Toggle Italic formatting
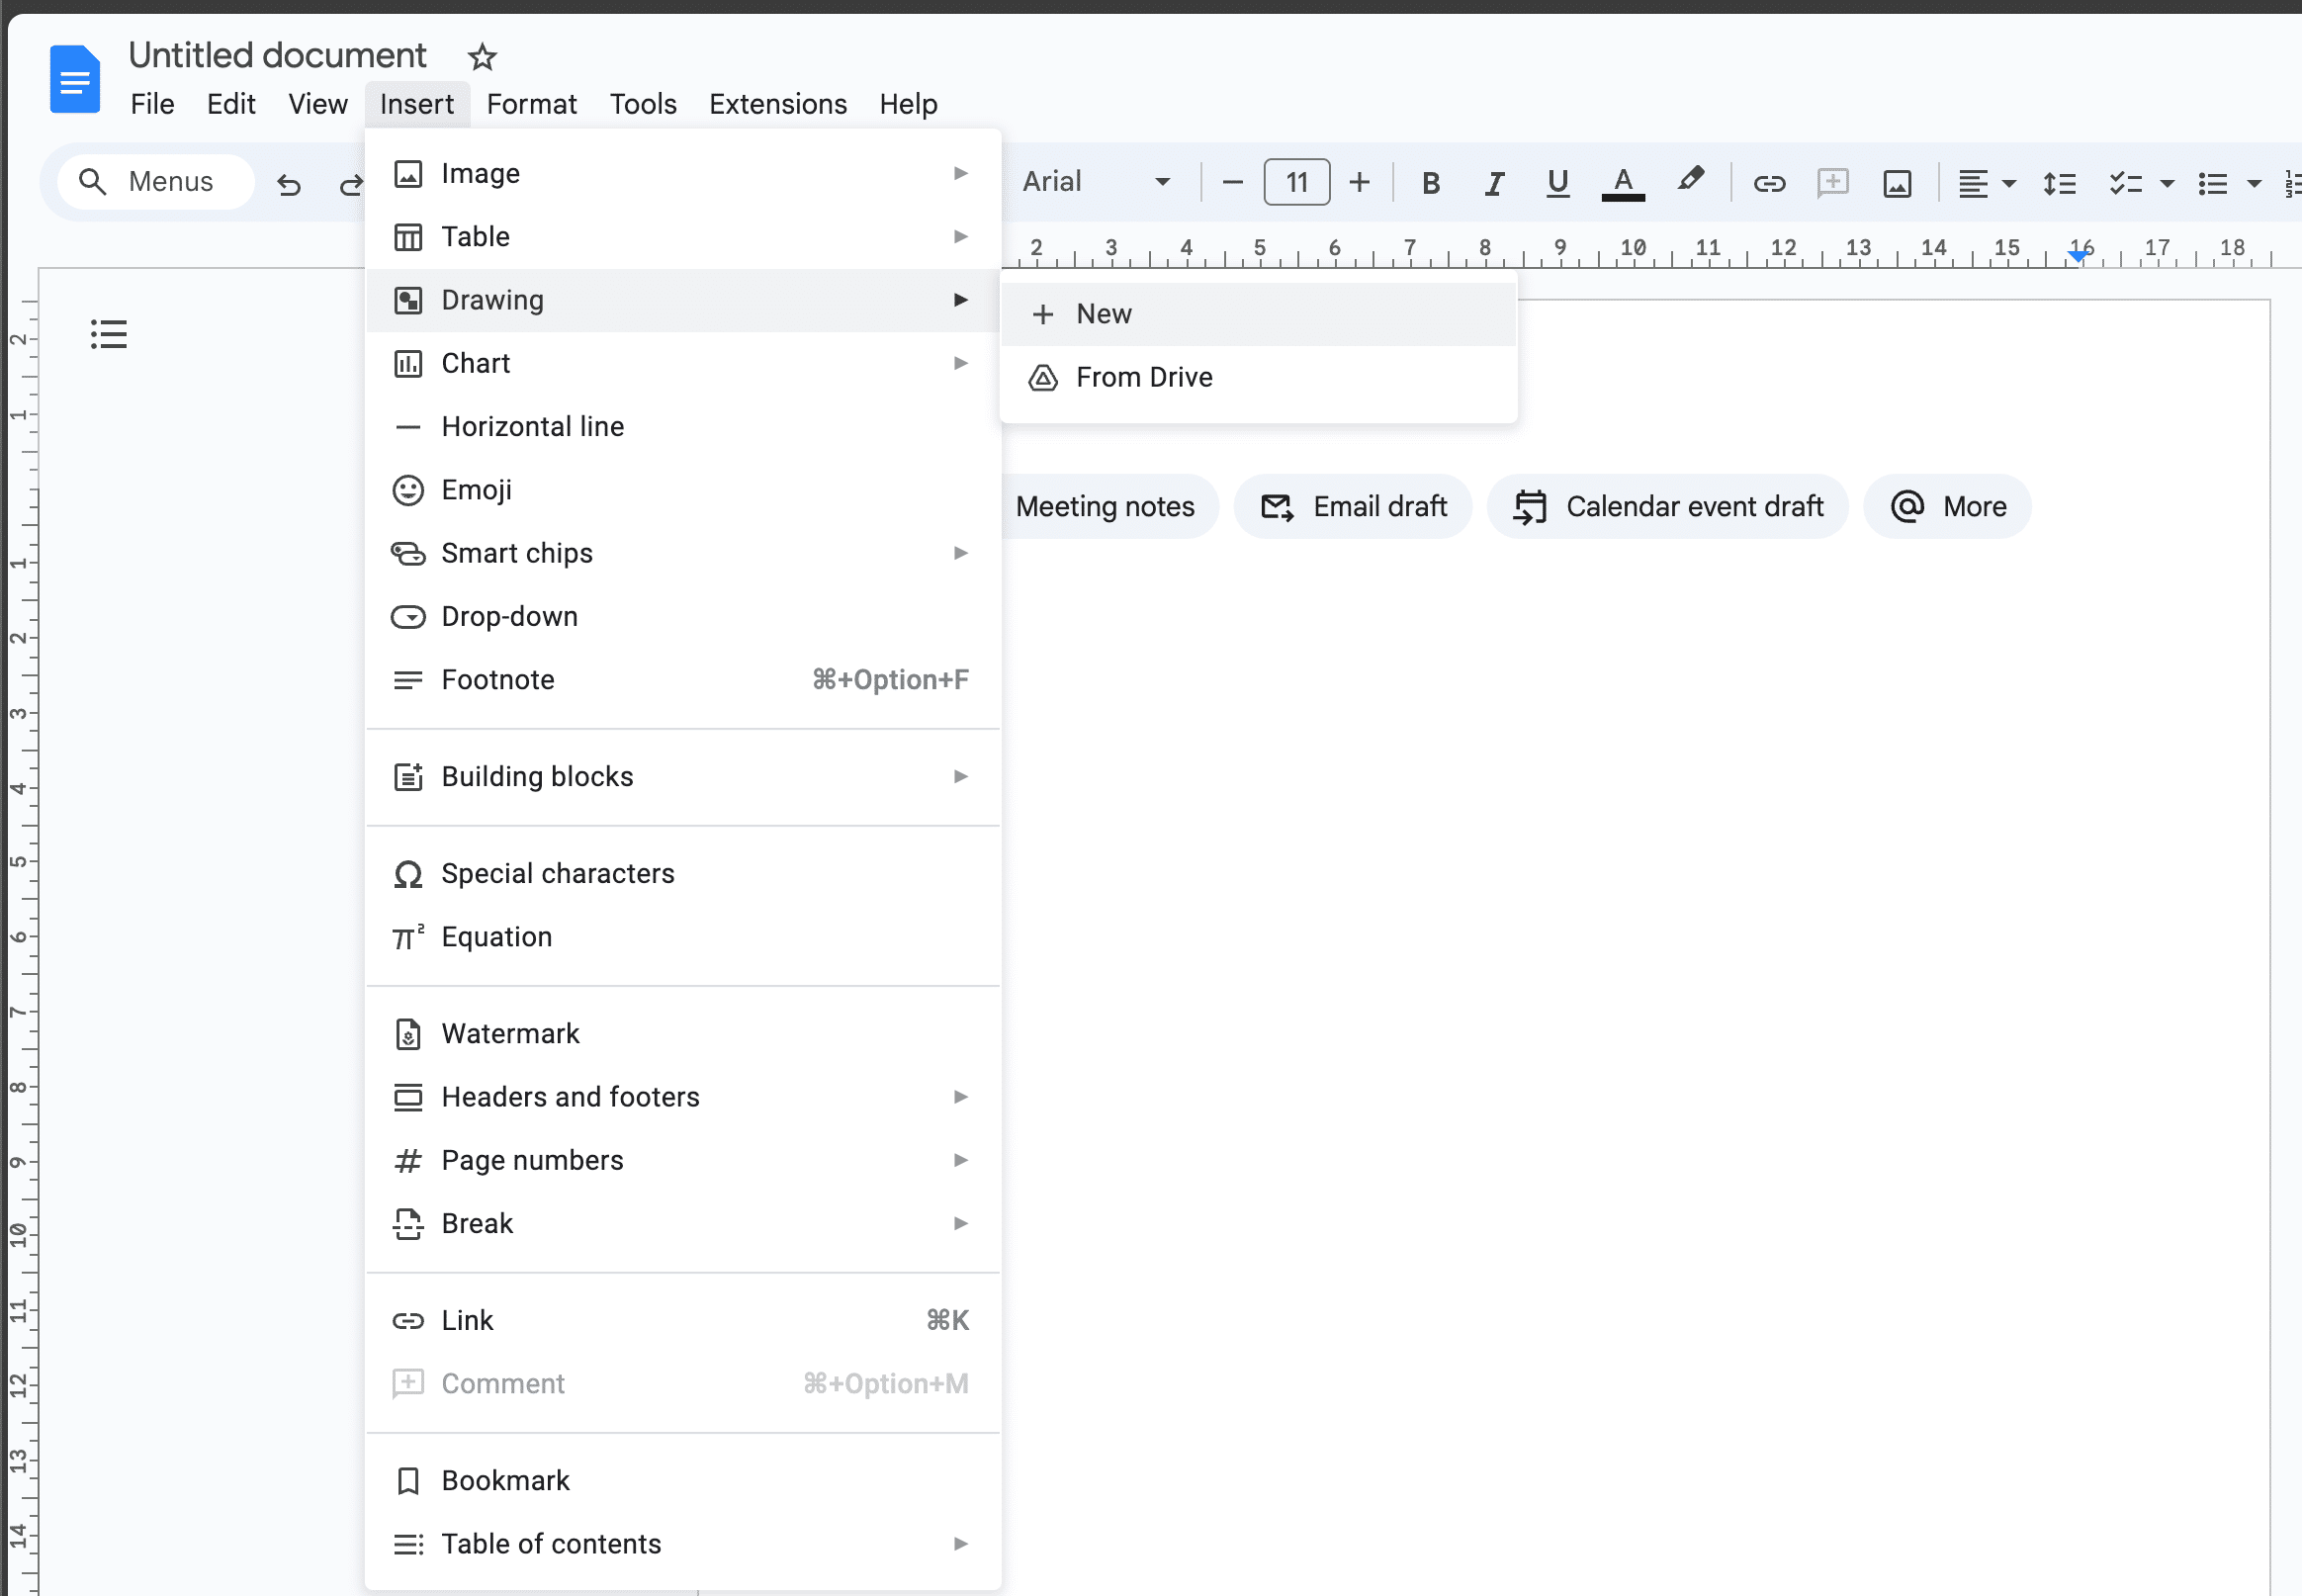This screenshot has height=1596, width=2302. (1494, 183)
